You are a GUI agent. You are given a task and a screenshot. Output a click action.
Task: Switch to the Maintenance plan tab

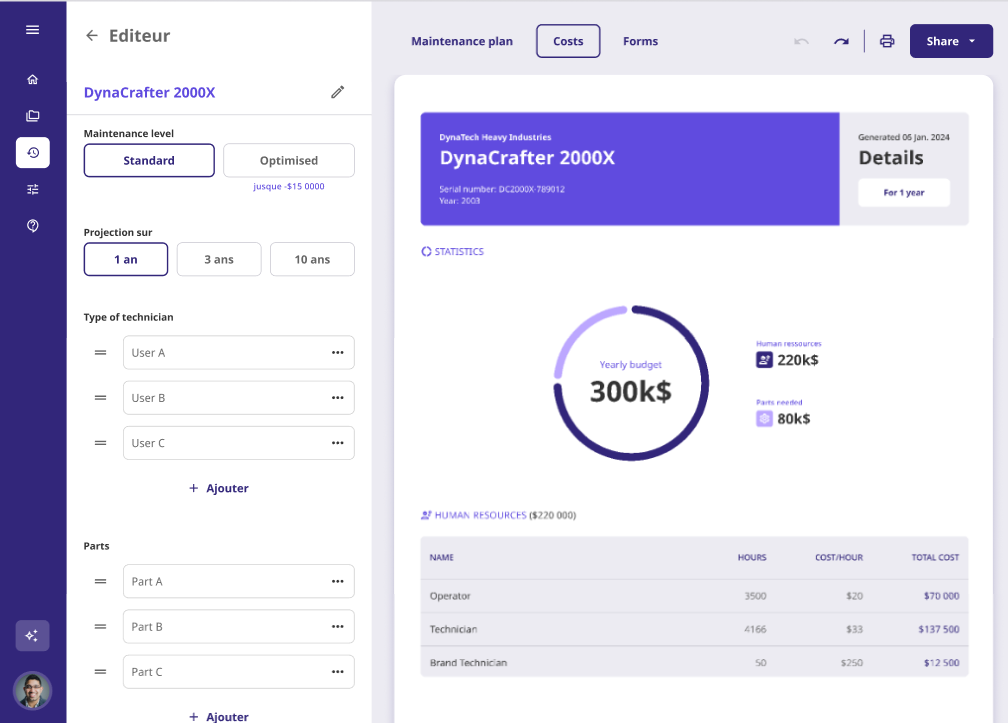pos(462,41)
